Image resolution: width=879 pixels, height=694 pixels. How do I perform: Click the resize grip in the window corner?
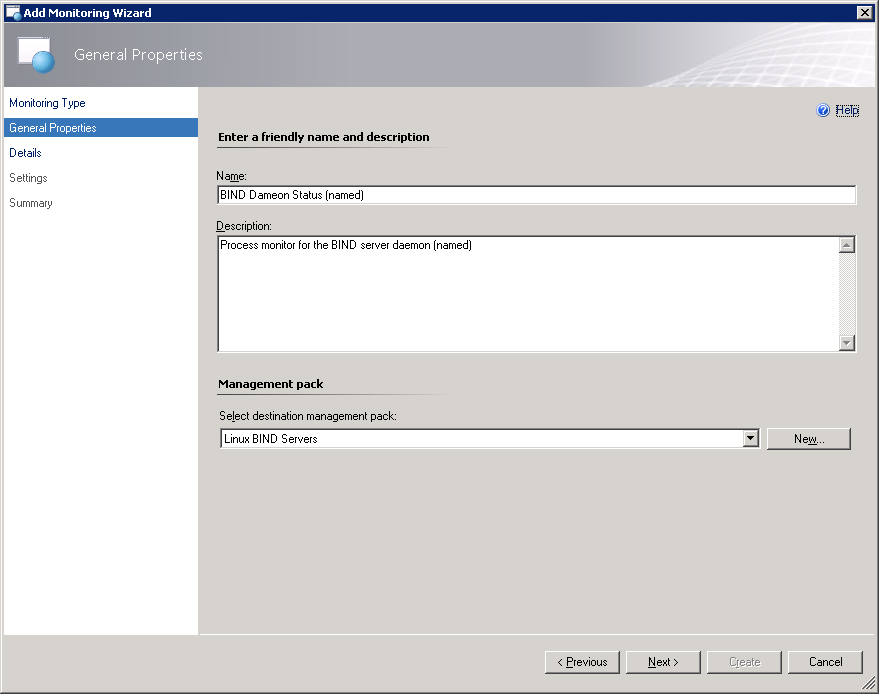869,684
